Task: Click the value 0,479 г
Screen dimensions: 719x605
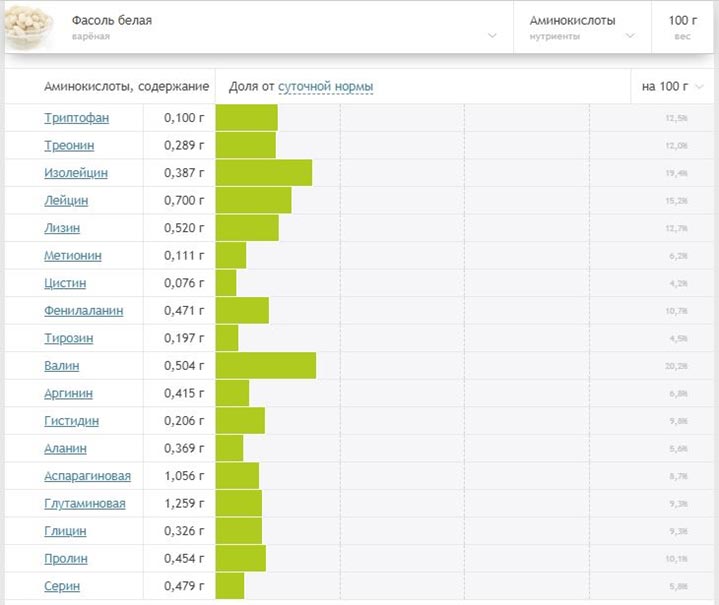Action: [x=184, y=586]
